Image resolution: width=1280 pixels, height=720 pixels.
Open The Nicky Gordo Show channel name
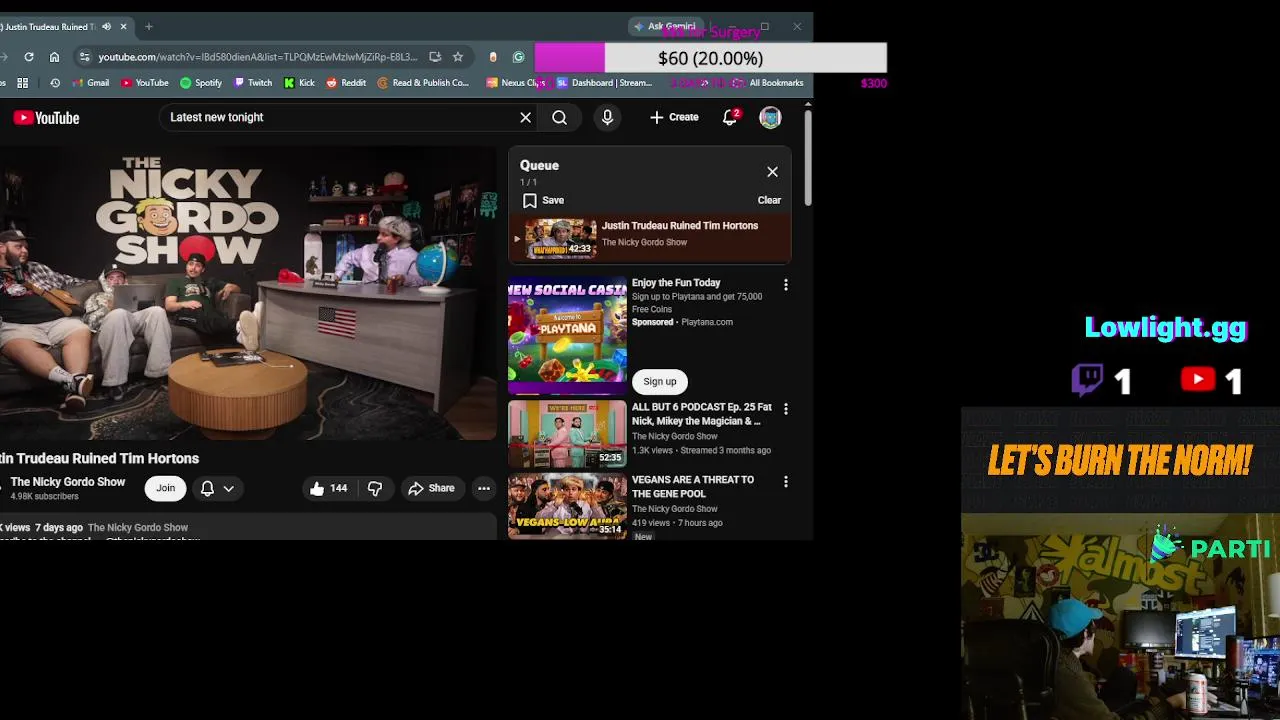pyautogui.click(x=68, y=482)
